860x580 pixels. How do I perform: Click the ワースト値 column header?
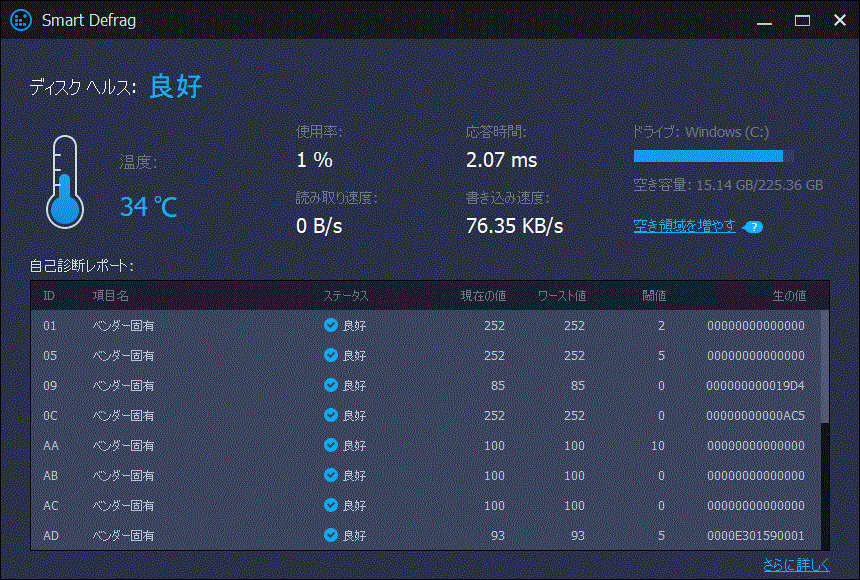pyautogui.click(x=562, y=296)
